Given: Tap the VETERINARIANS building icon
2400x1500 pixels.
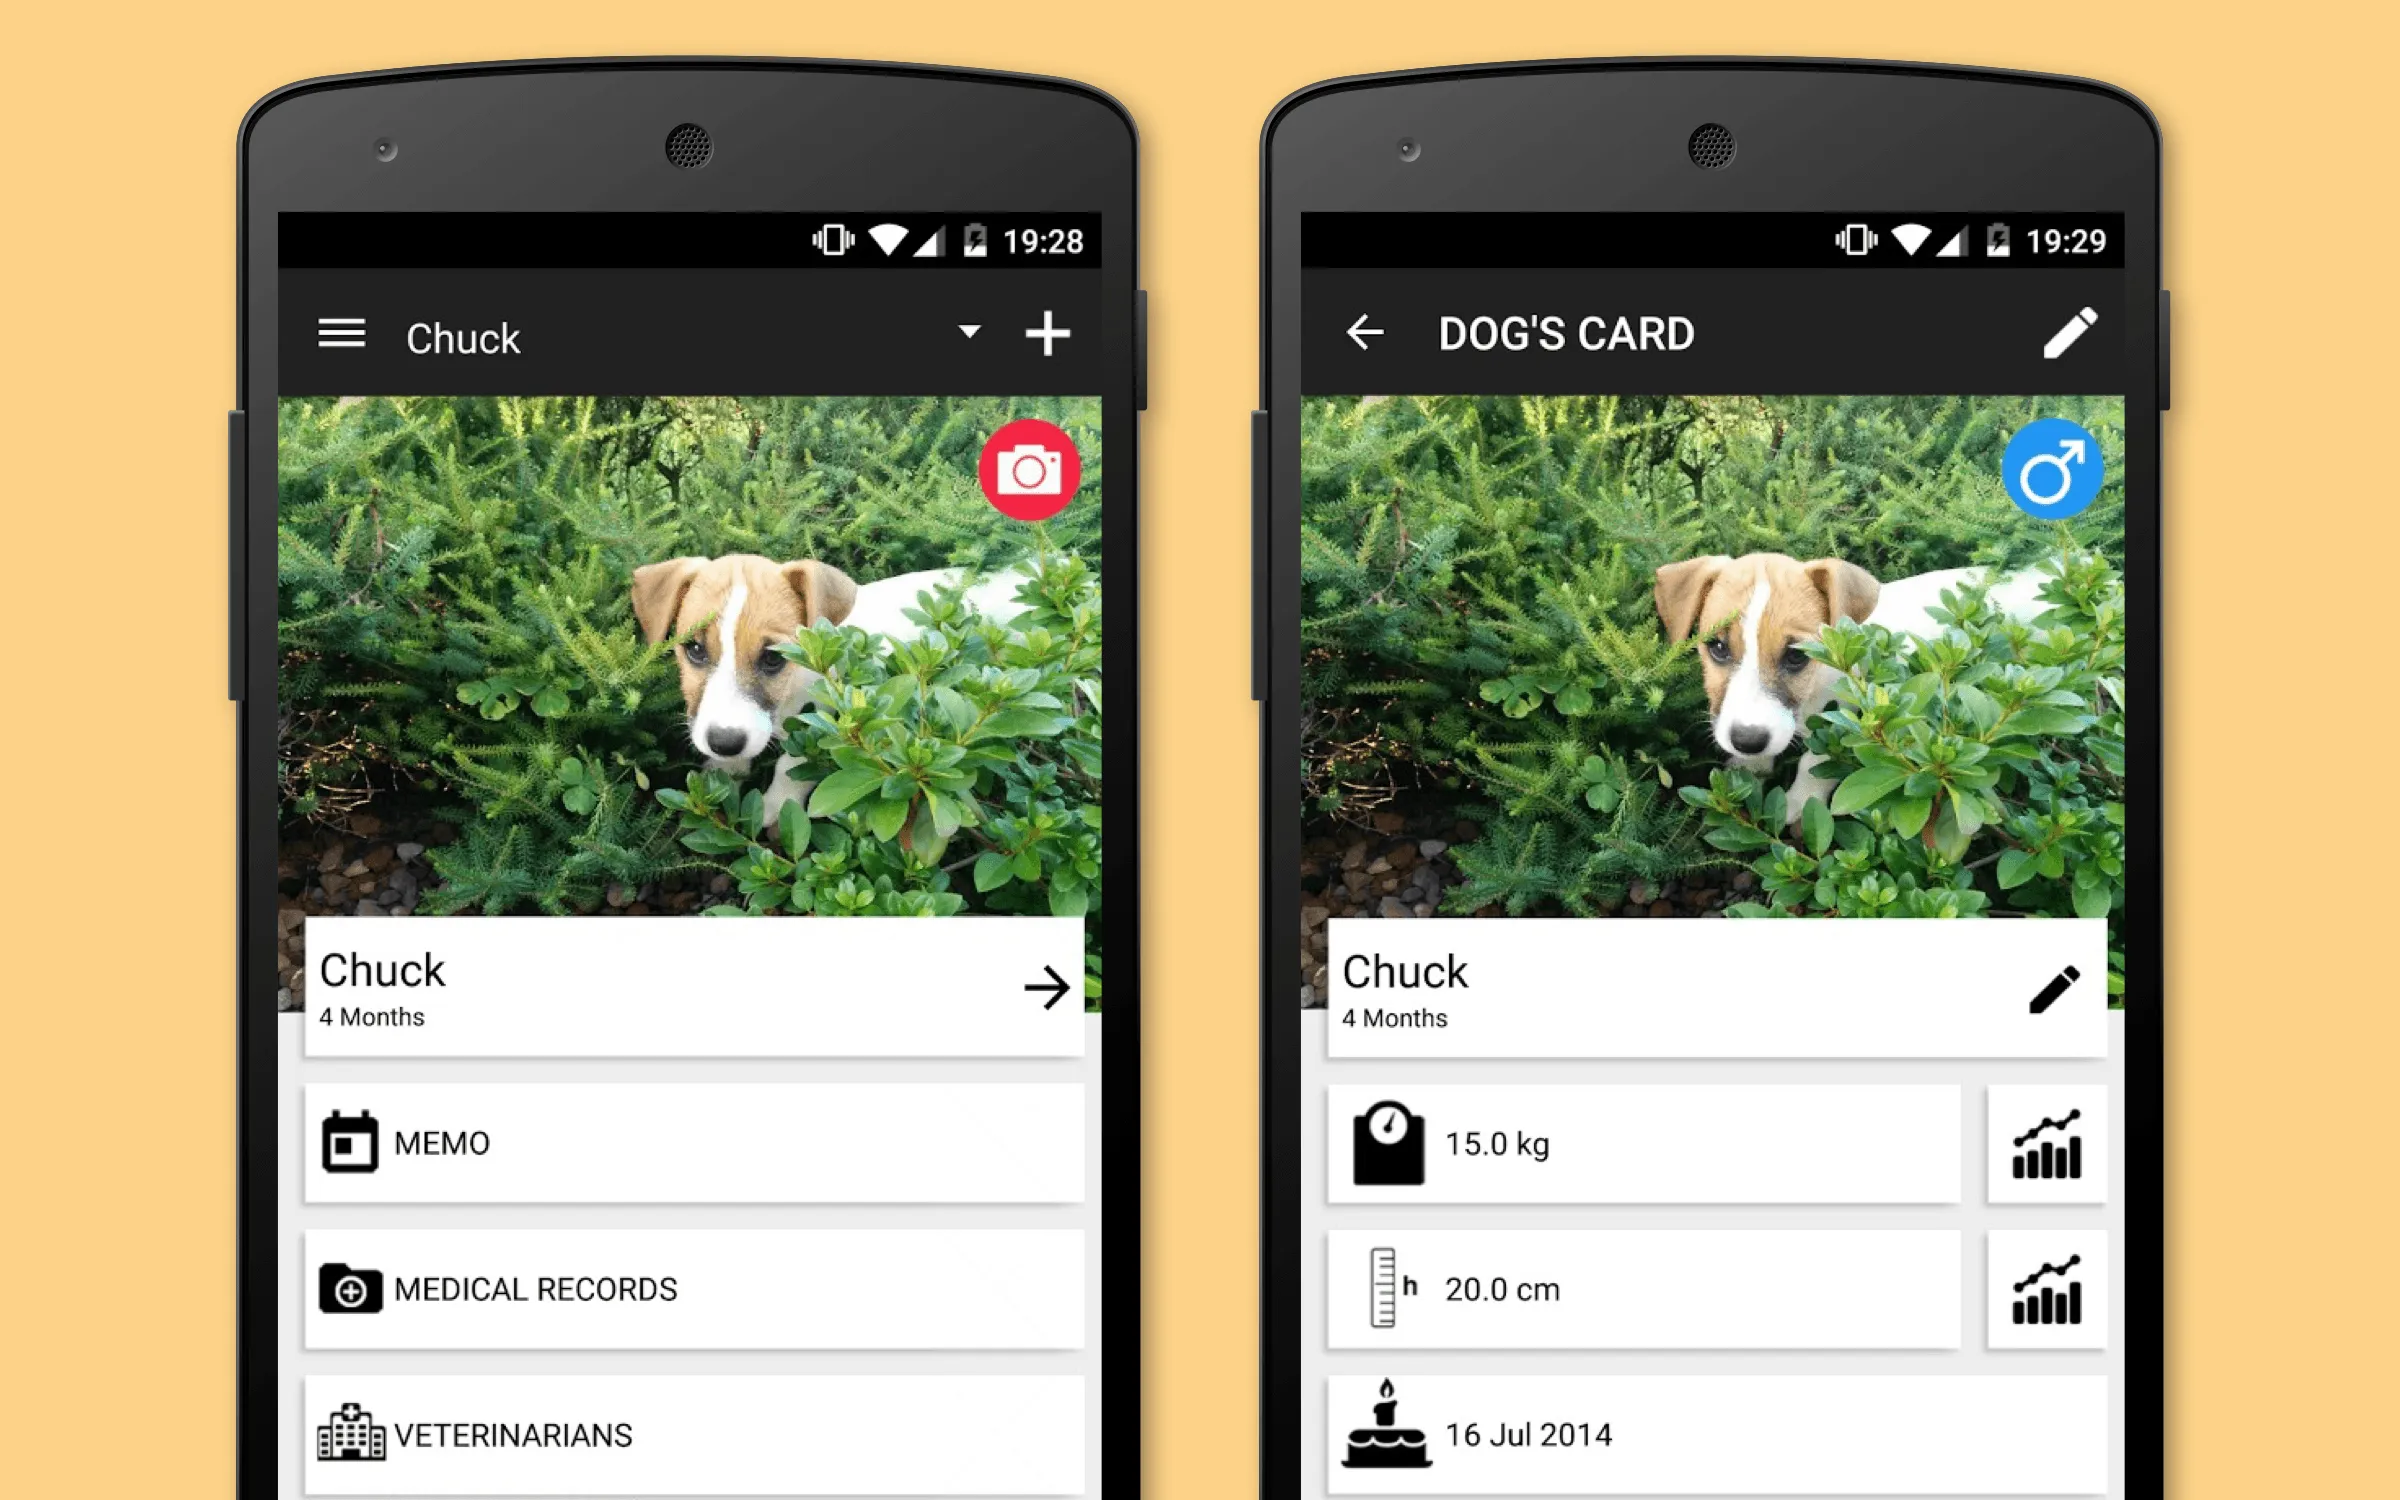Looking at the screenshot, I should [x=346, y=1431].
